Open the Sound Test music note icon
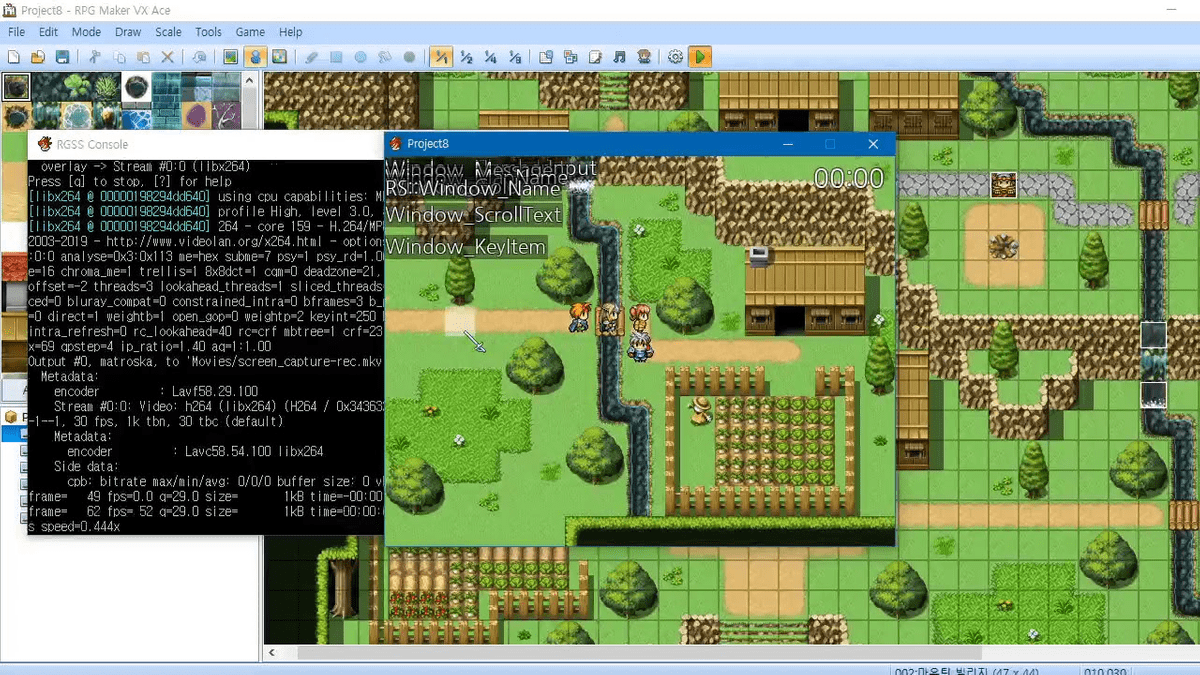This screenshot has height=675, width=1200. point(619,57)
